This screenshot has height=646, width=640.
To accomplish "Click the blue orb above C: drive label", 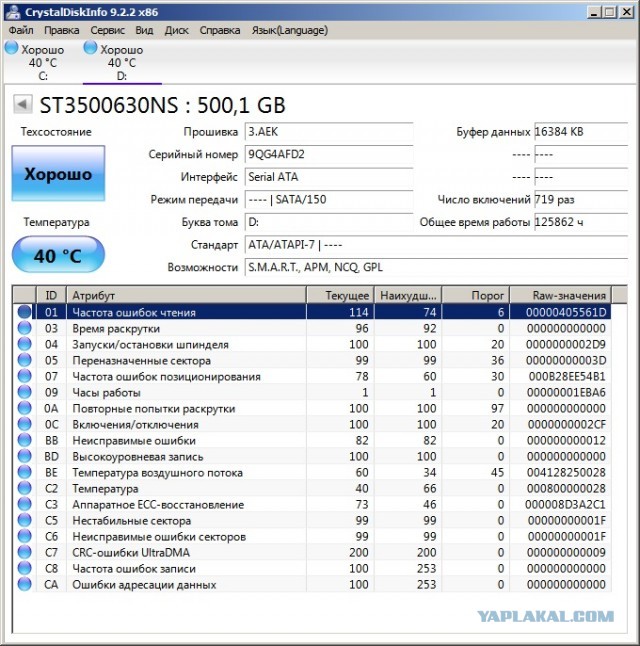I will [x=12, y=48].
